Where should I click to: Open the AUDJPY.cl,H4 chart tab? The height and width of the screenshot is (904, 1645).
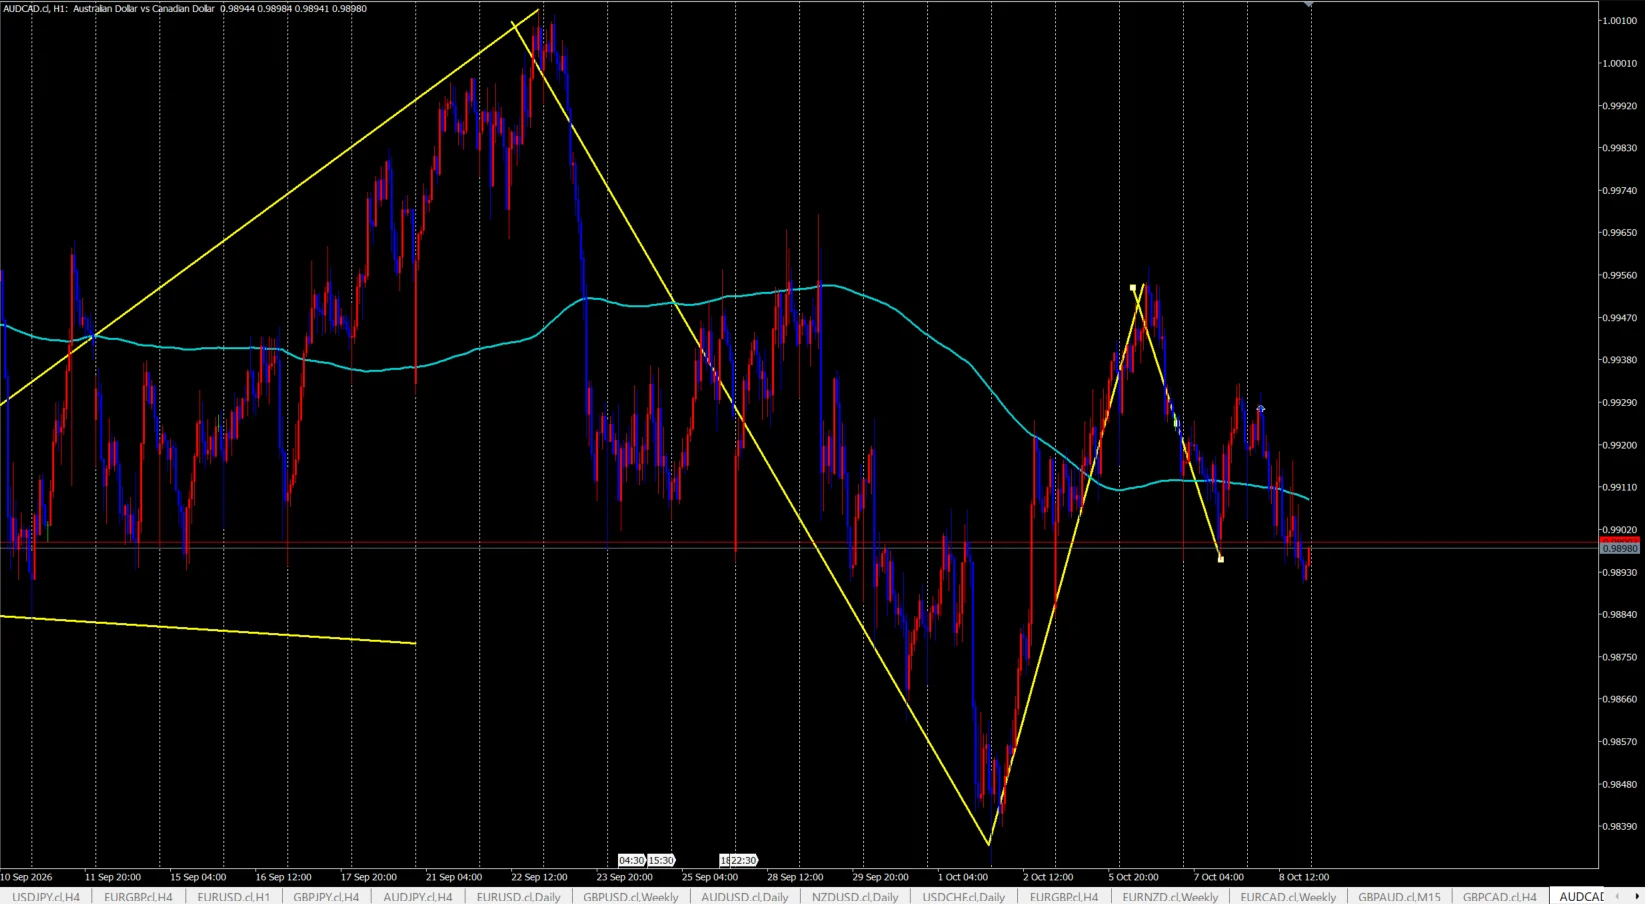417,897
